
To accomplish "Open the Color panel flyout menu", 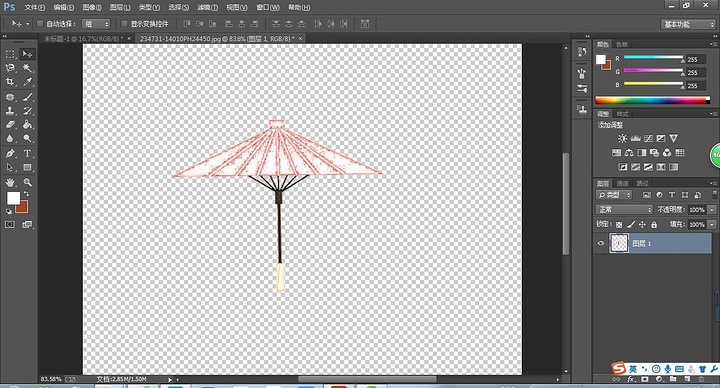I will coord(713,45).
